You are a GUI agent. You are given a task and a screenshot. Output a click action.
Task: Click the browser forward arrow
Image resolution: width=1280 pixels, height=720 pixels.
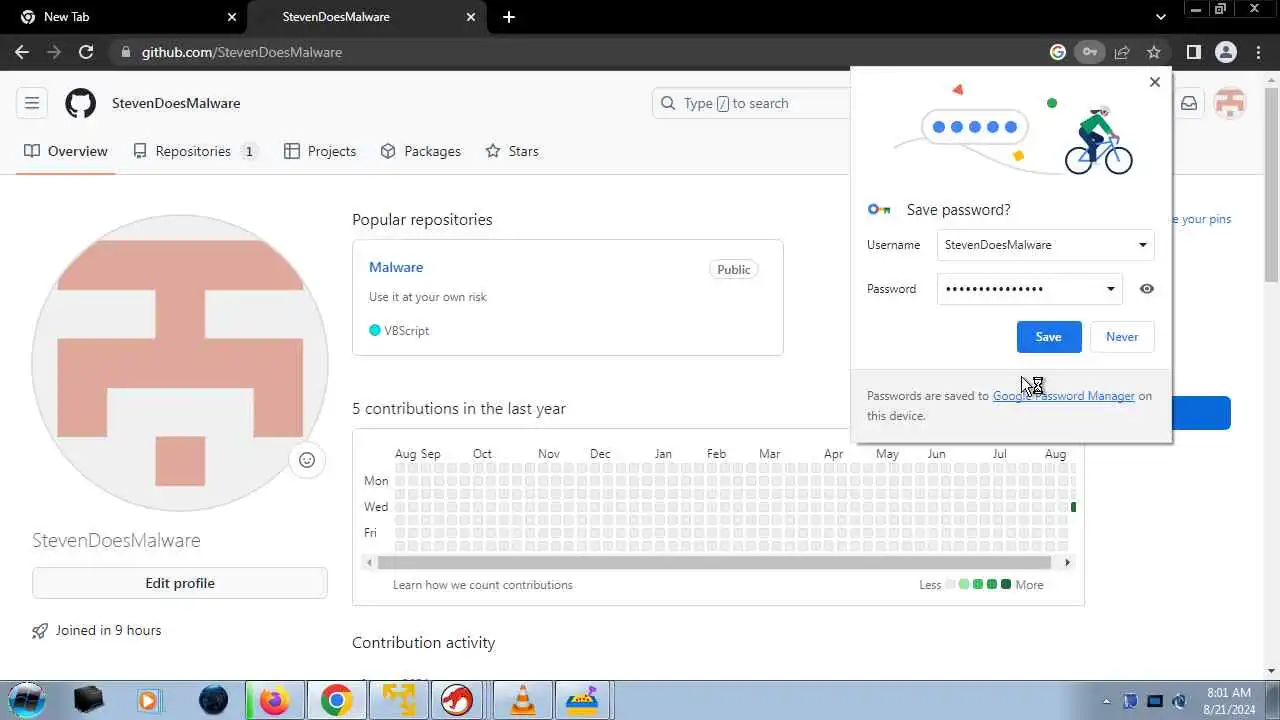coord(54,52)
